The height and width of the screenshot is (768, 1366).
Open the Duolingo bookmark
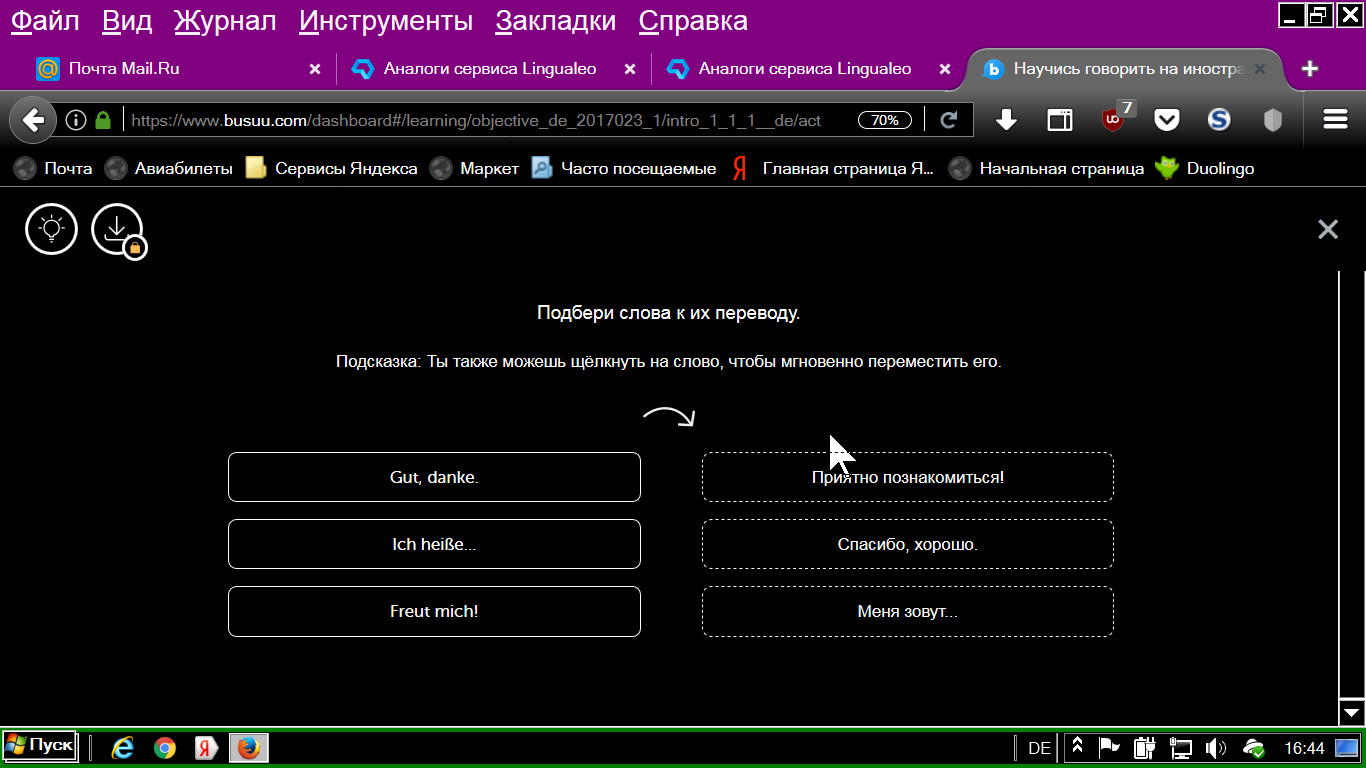point(1205,168)
